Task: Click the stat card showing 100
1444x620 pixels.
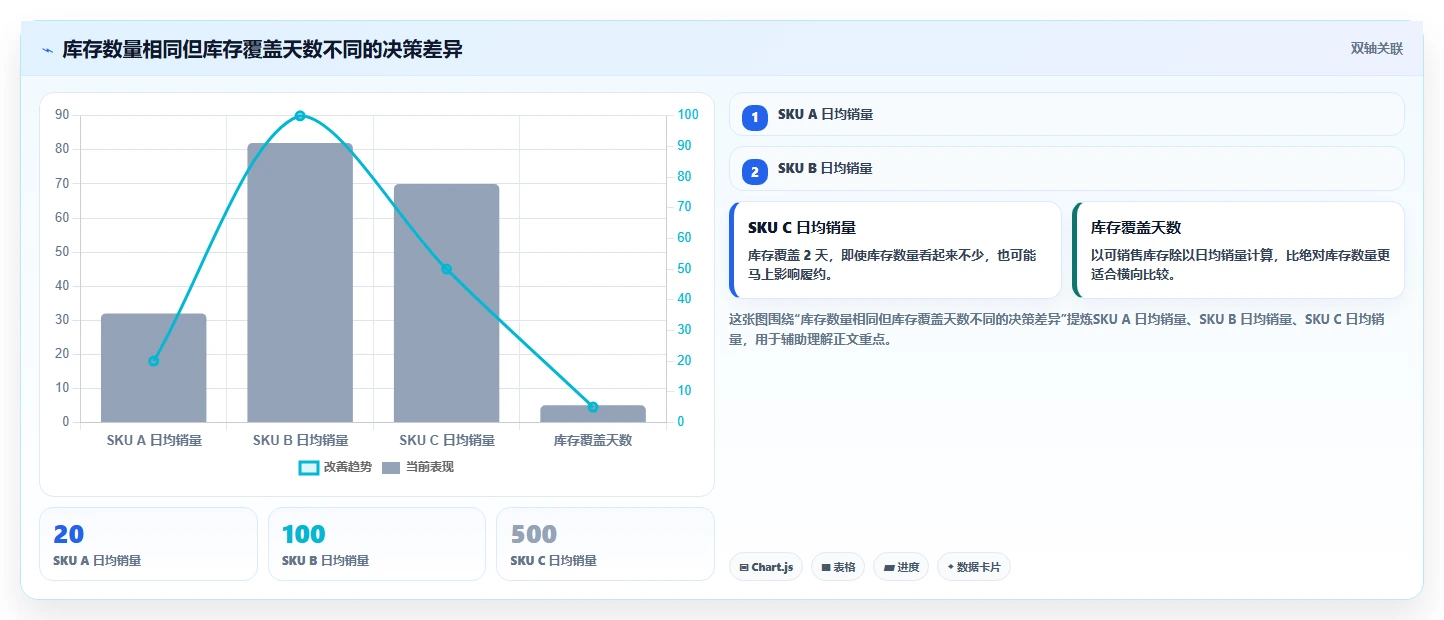Action: [377, 544]
